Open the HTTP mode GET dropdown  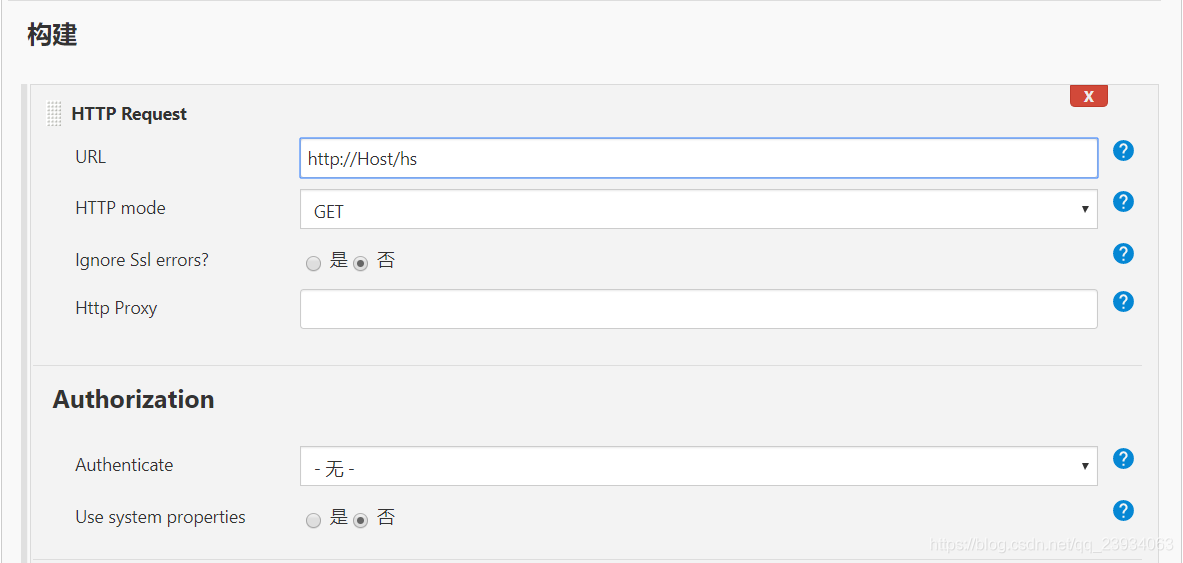[699, 209]
